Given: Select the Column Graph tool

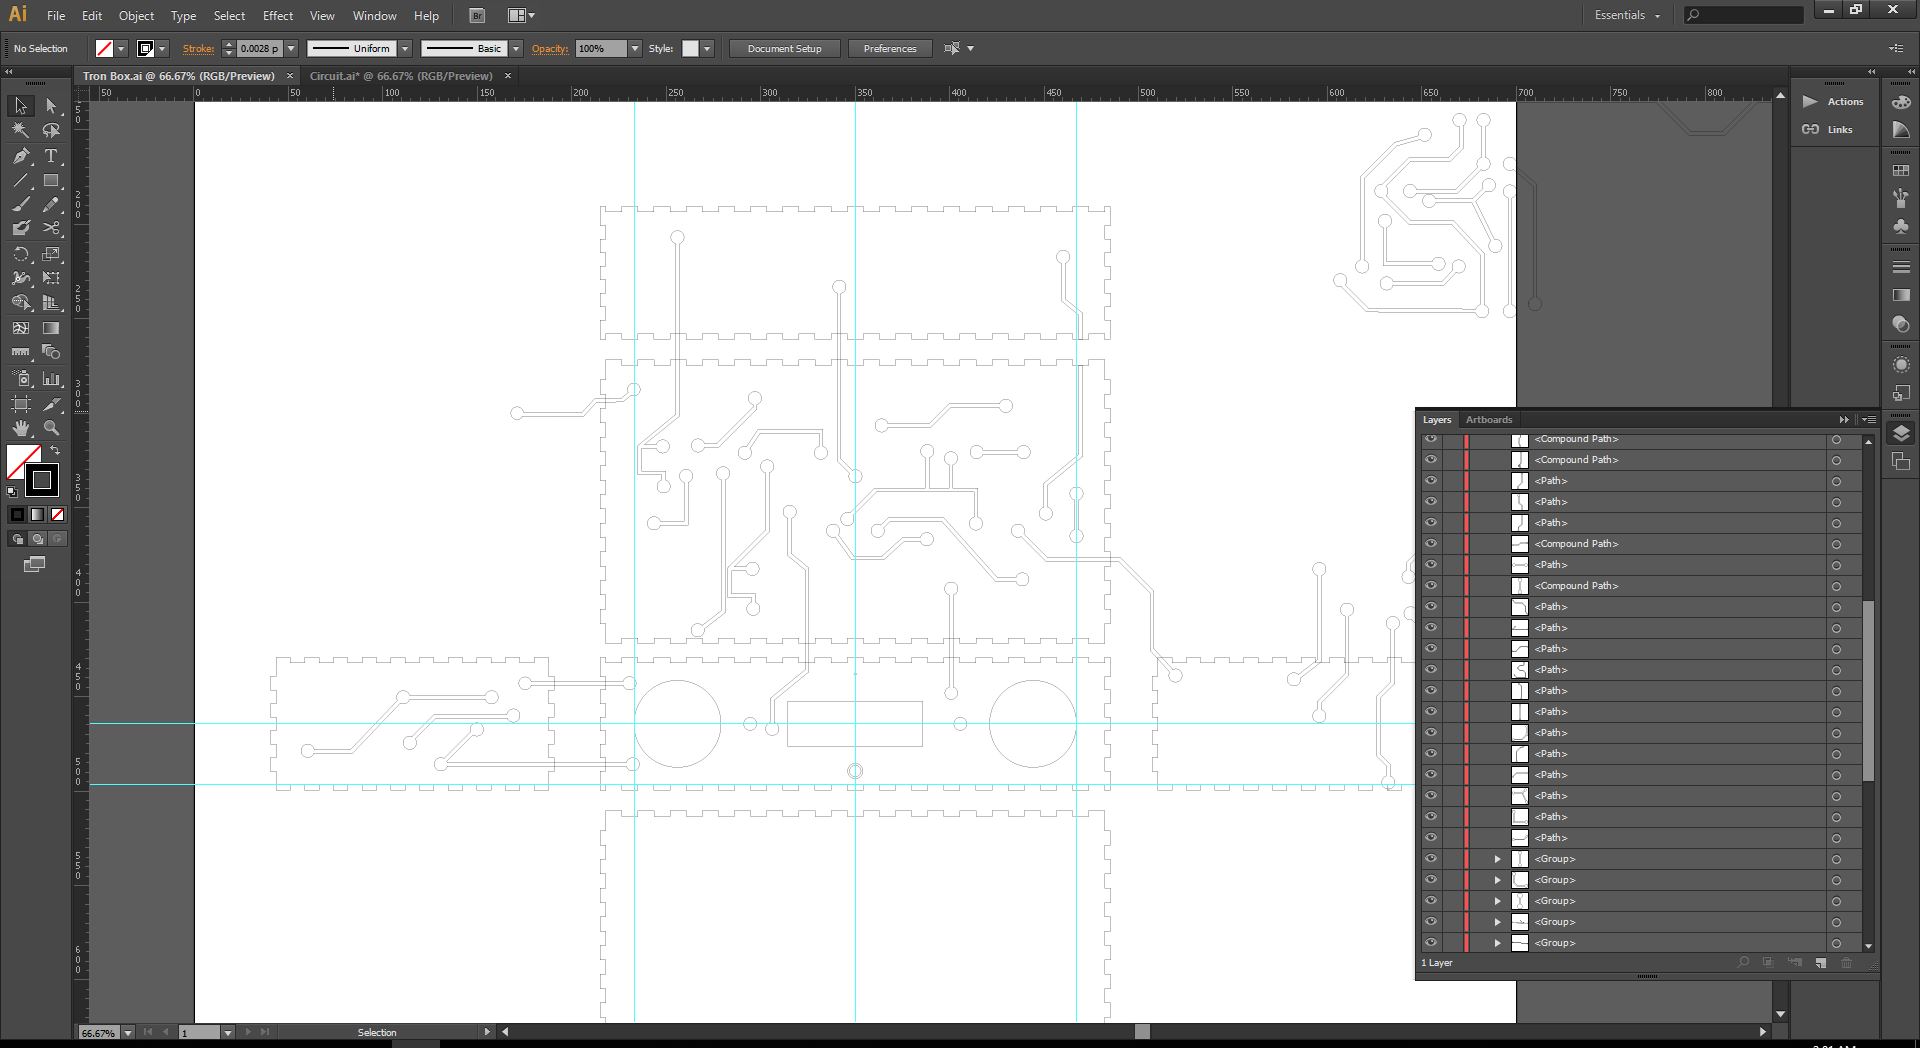Looking at the screenshot, I should click(x=51, y=378).
